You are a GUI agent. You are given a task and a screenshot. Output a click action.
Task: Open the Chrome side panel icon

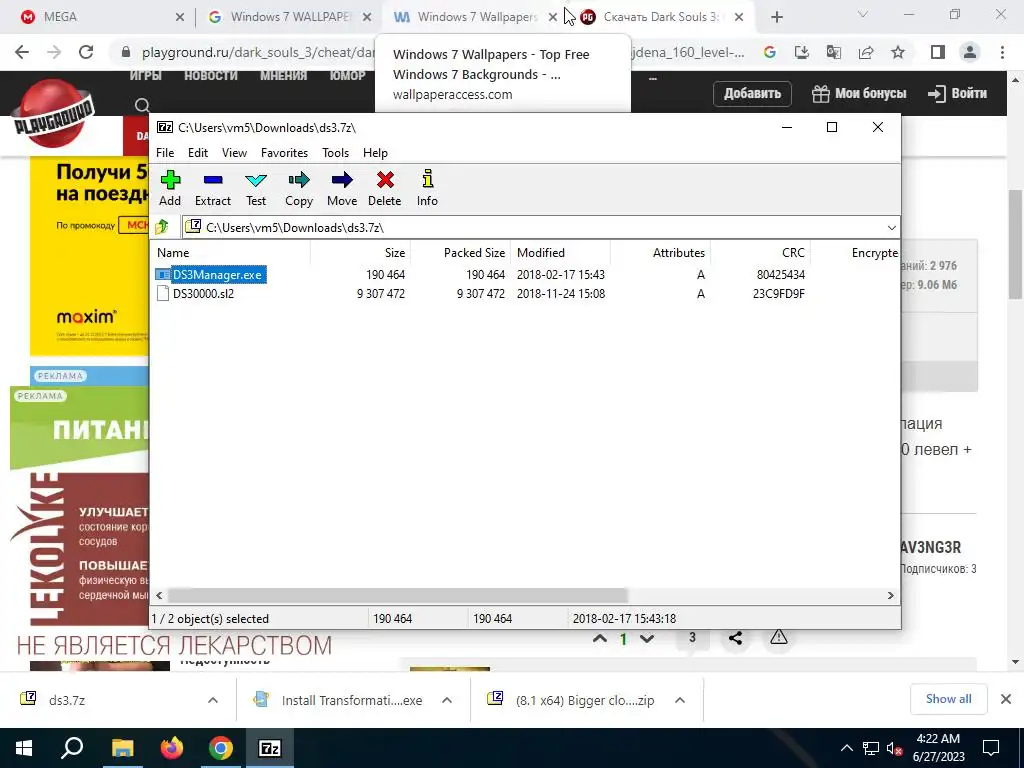click(x=938, y=52)
